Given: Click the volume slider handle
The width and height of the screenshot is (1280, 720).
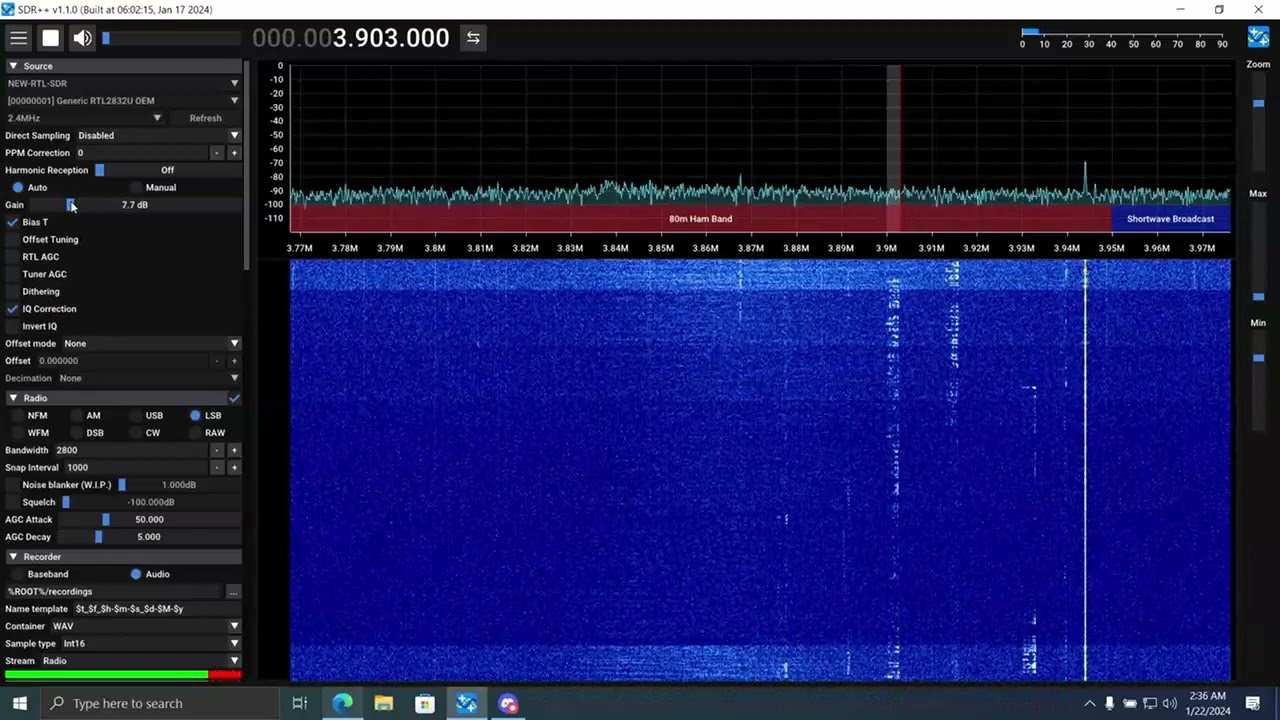Looking at the screenshot, I should click(106, 38).
